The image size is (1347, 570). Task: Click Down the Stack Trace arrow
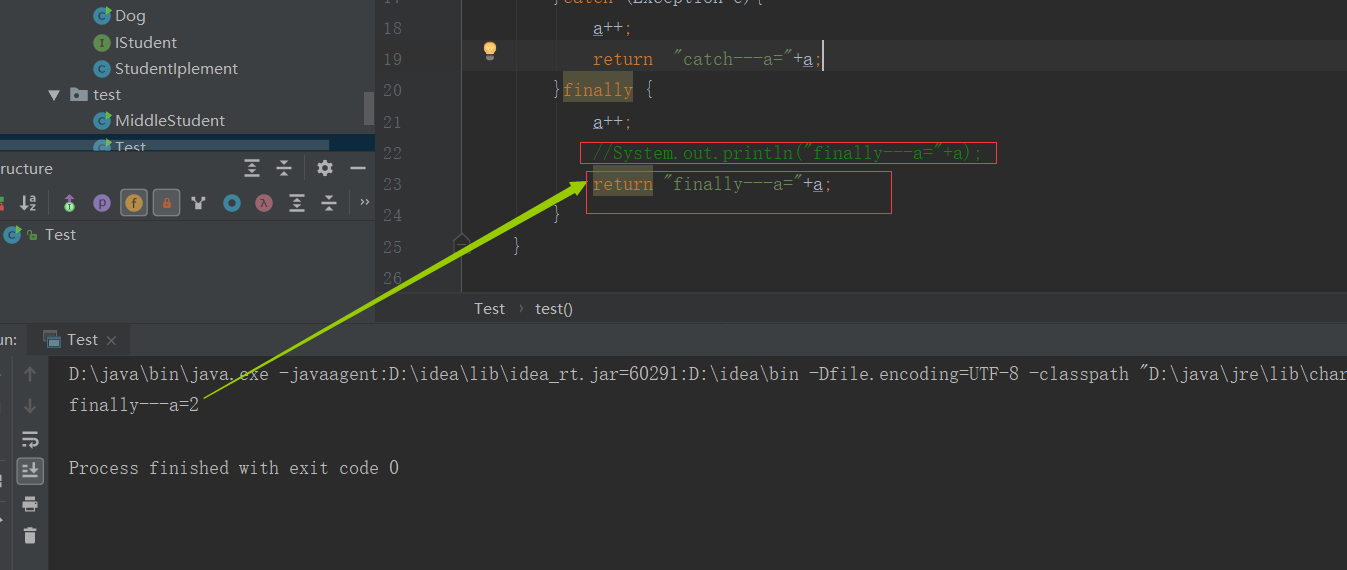pyautogui.click(x=30, y=406)
